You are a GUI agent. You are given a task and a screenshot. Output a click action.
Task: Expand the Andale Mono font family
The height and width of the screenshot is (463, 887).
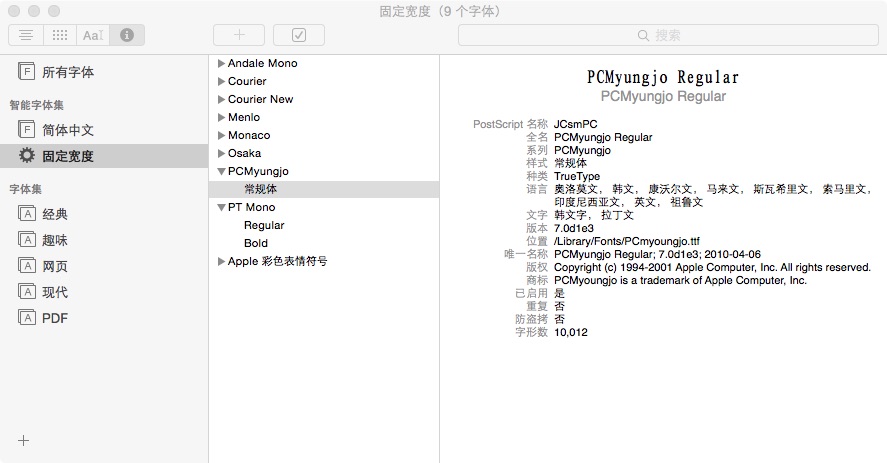coord(221,63)
